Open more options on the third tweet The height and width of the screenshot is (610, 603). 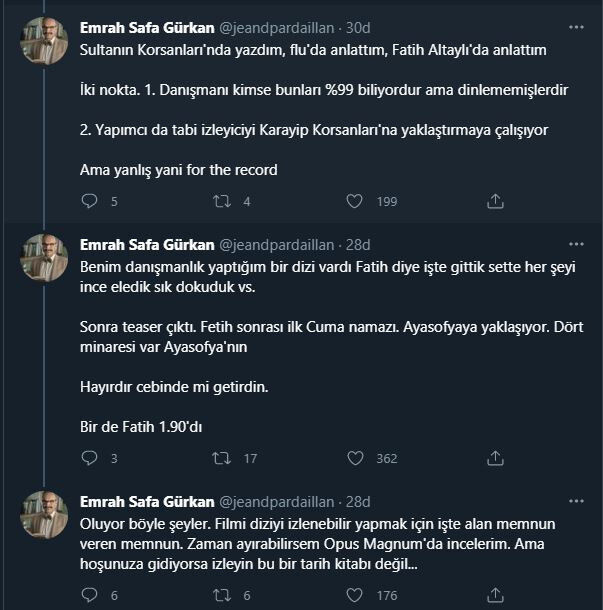(x=575, y=501)
